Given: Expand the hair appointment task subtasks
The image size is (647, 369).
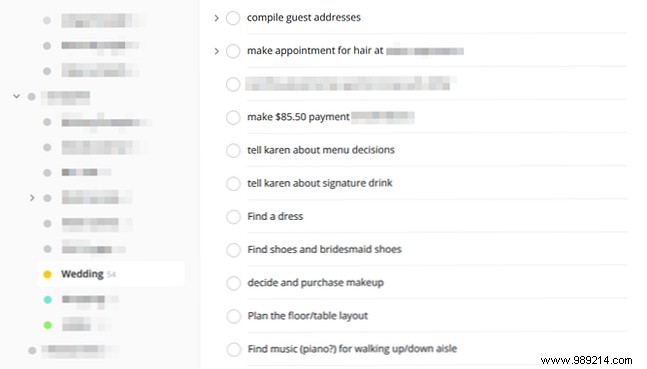Looking at the screenshot, I should pyautogui.click(x=216, y=51).
